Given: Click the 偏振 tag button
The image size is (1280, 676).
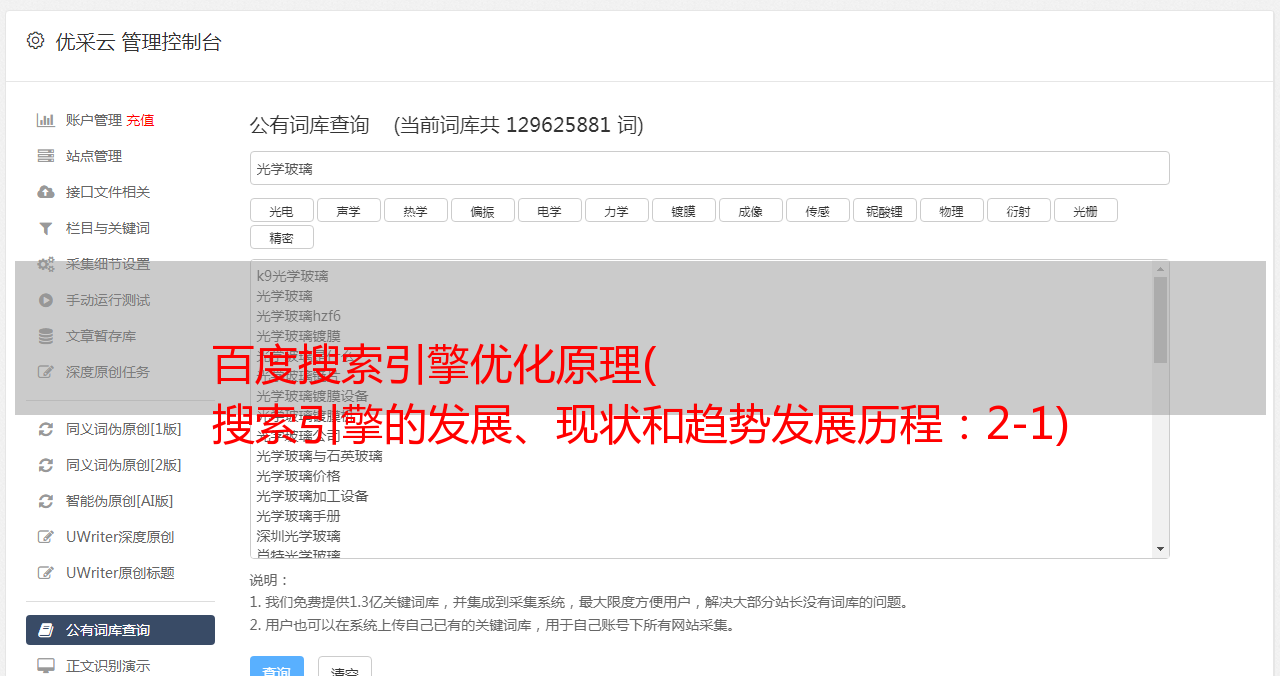Looking at the screenshot, I should click(x=482, y=210).
